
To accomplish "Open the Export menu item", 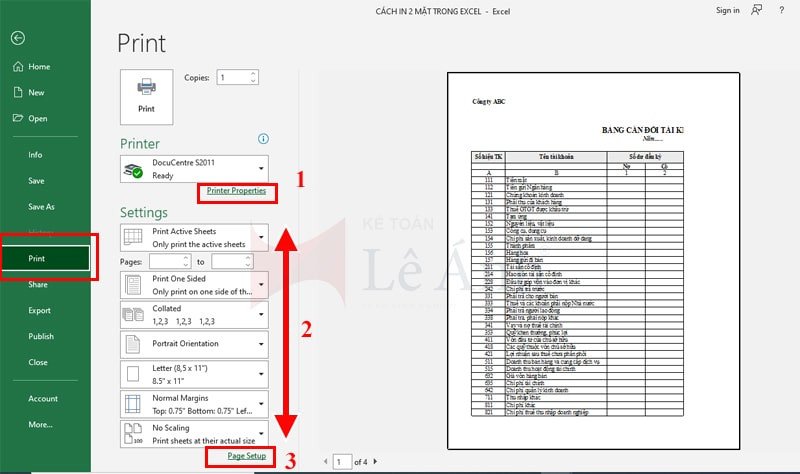I will pos(39,310).
